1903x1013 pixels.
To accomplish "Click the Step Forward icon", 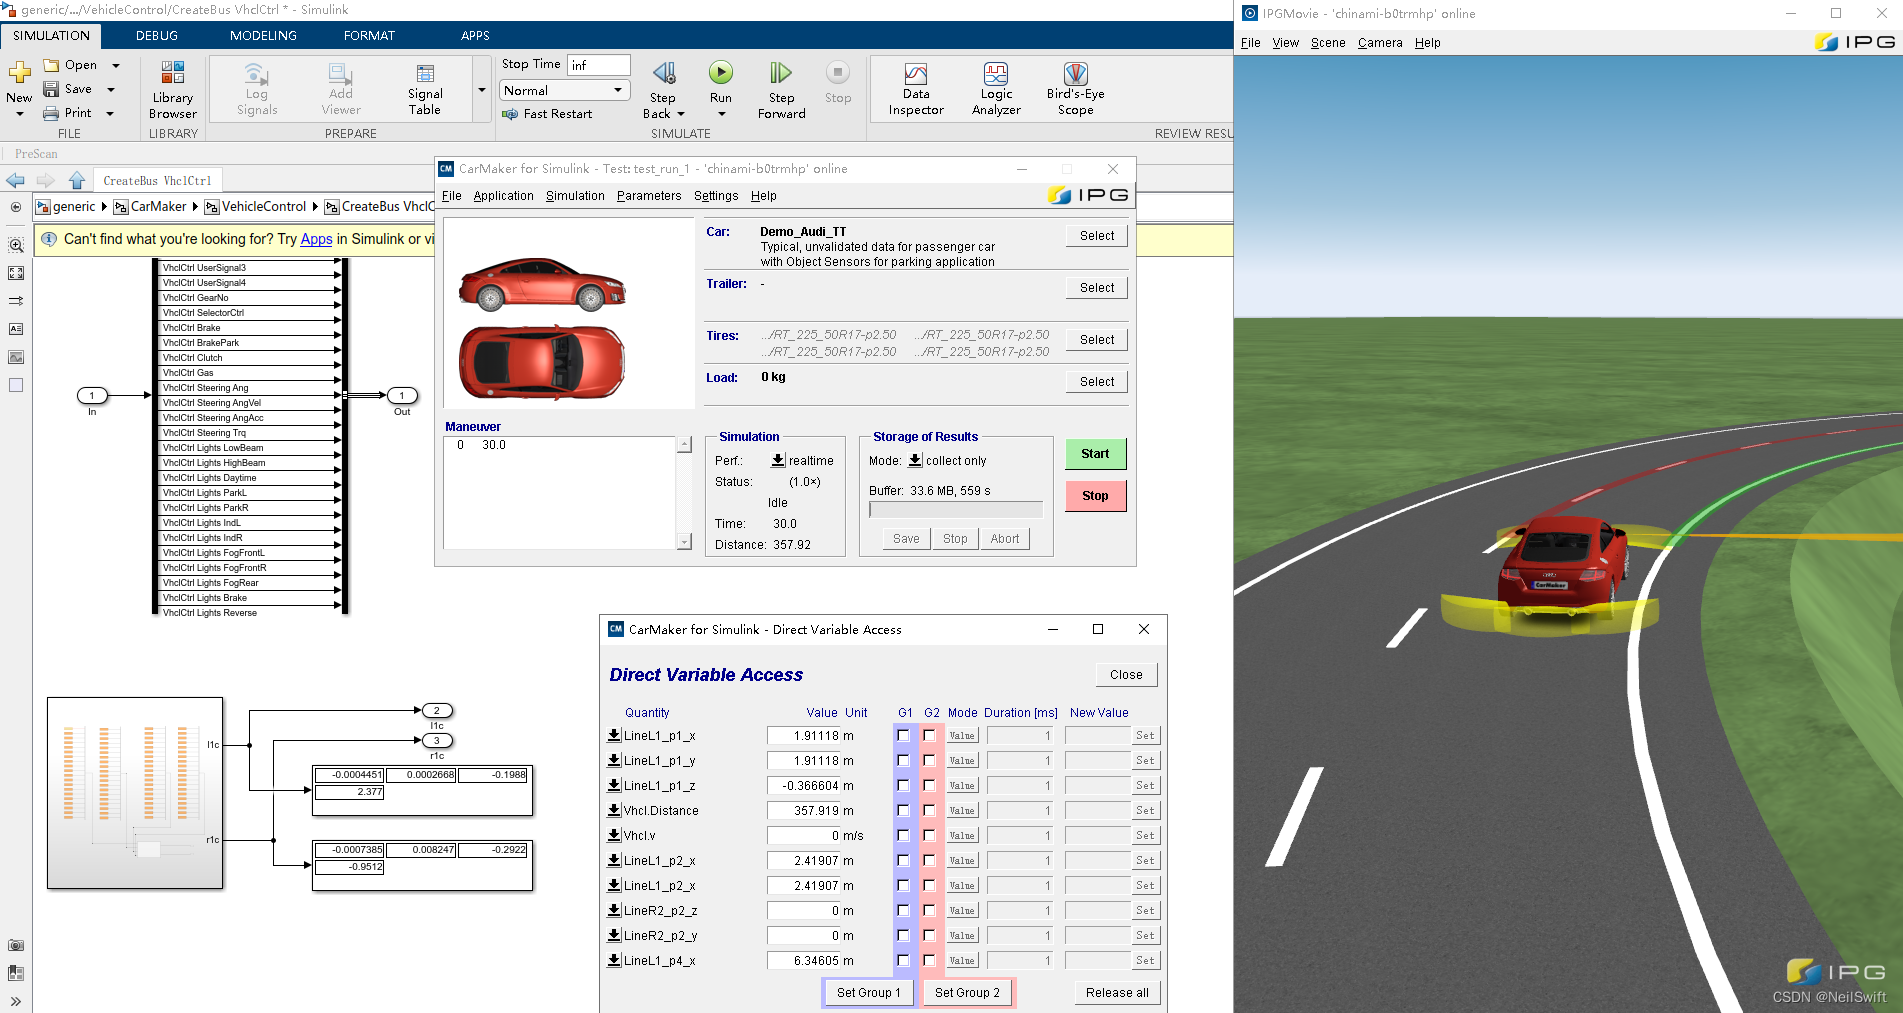I will (x=781, y=73).
